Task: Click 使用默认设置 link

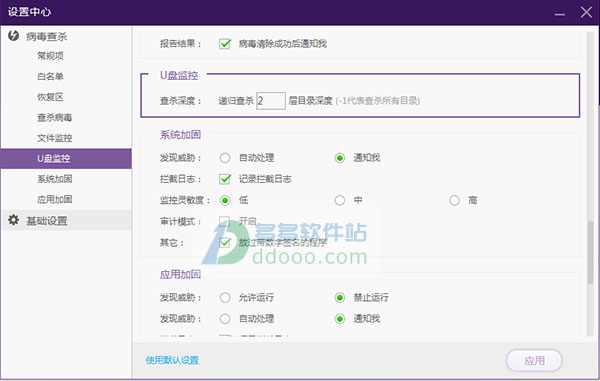Action: [x=172, y=360]
